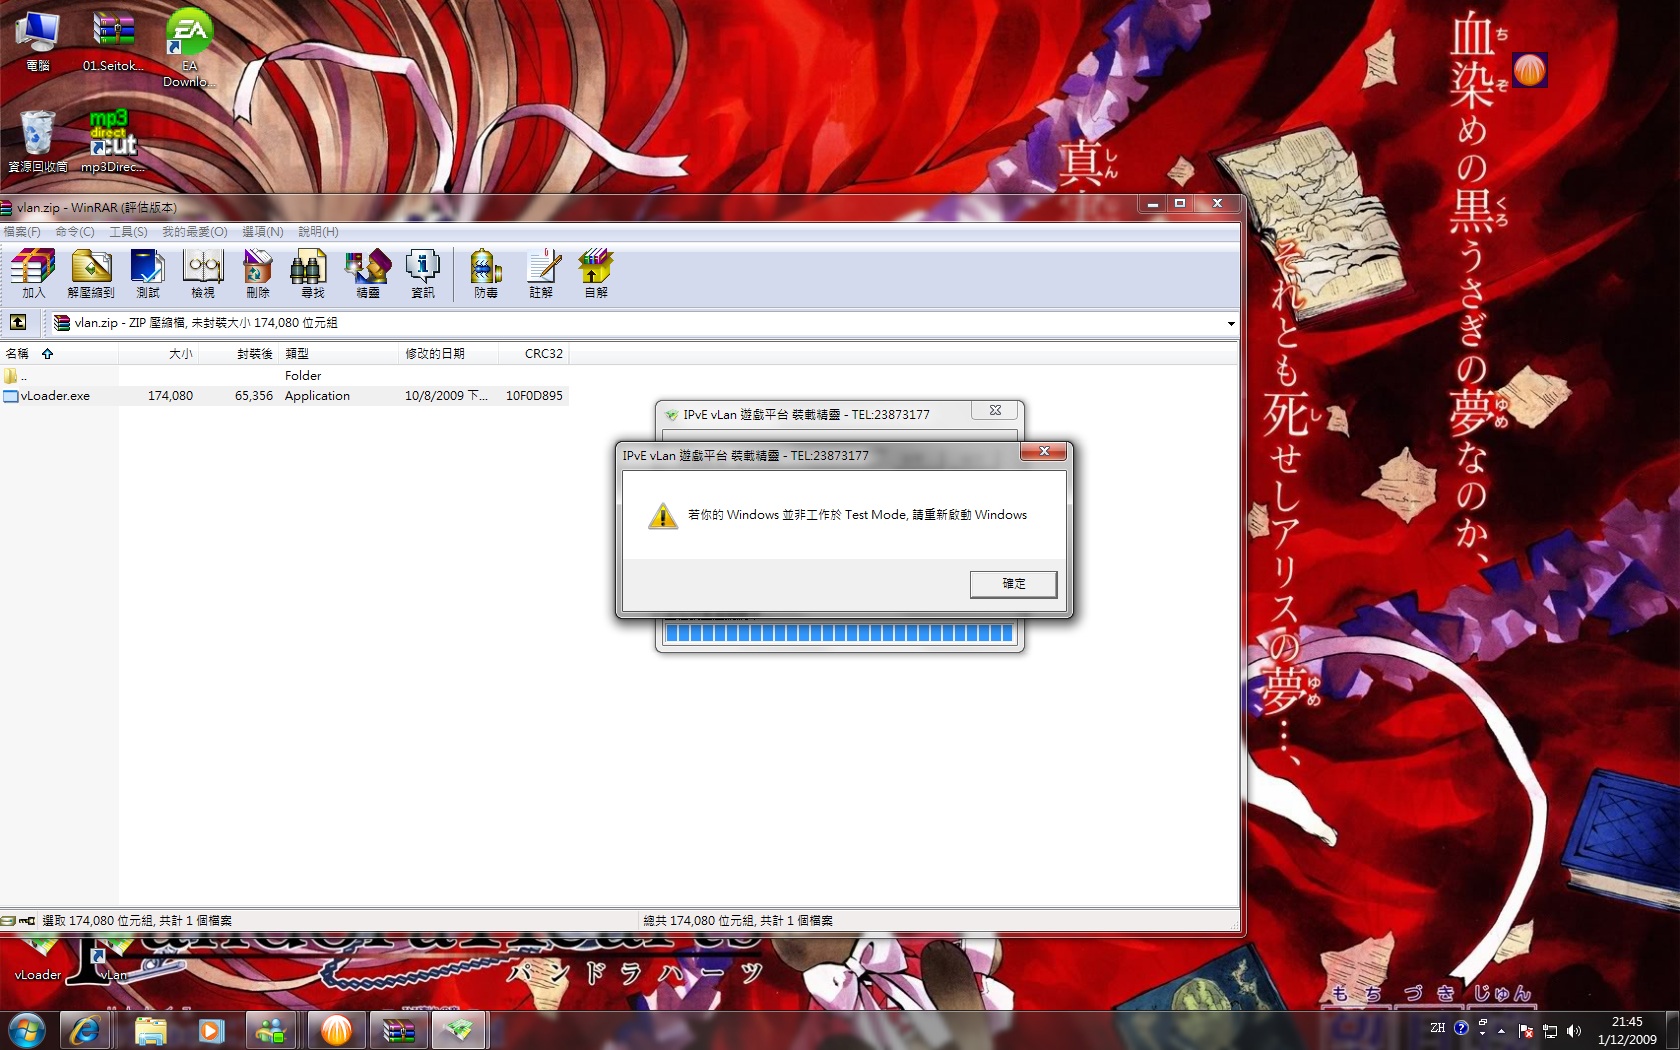Image resolution: width=1680 pixels, height=1050 pixels.
Task: Click the 刪除 (Delete) toolbar icon
Action: click(258, 273)
